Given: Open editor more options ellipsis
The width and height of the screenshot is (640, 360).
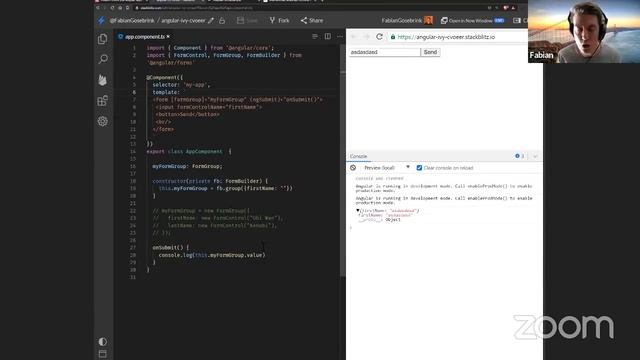Looking at the screenshot, I should 340,37.
